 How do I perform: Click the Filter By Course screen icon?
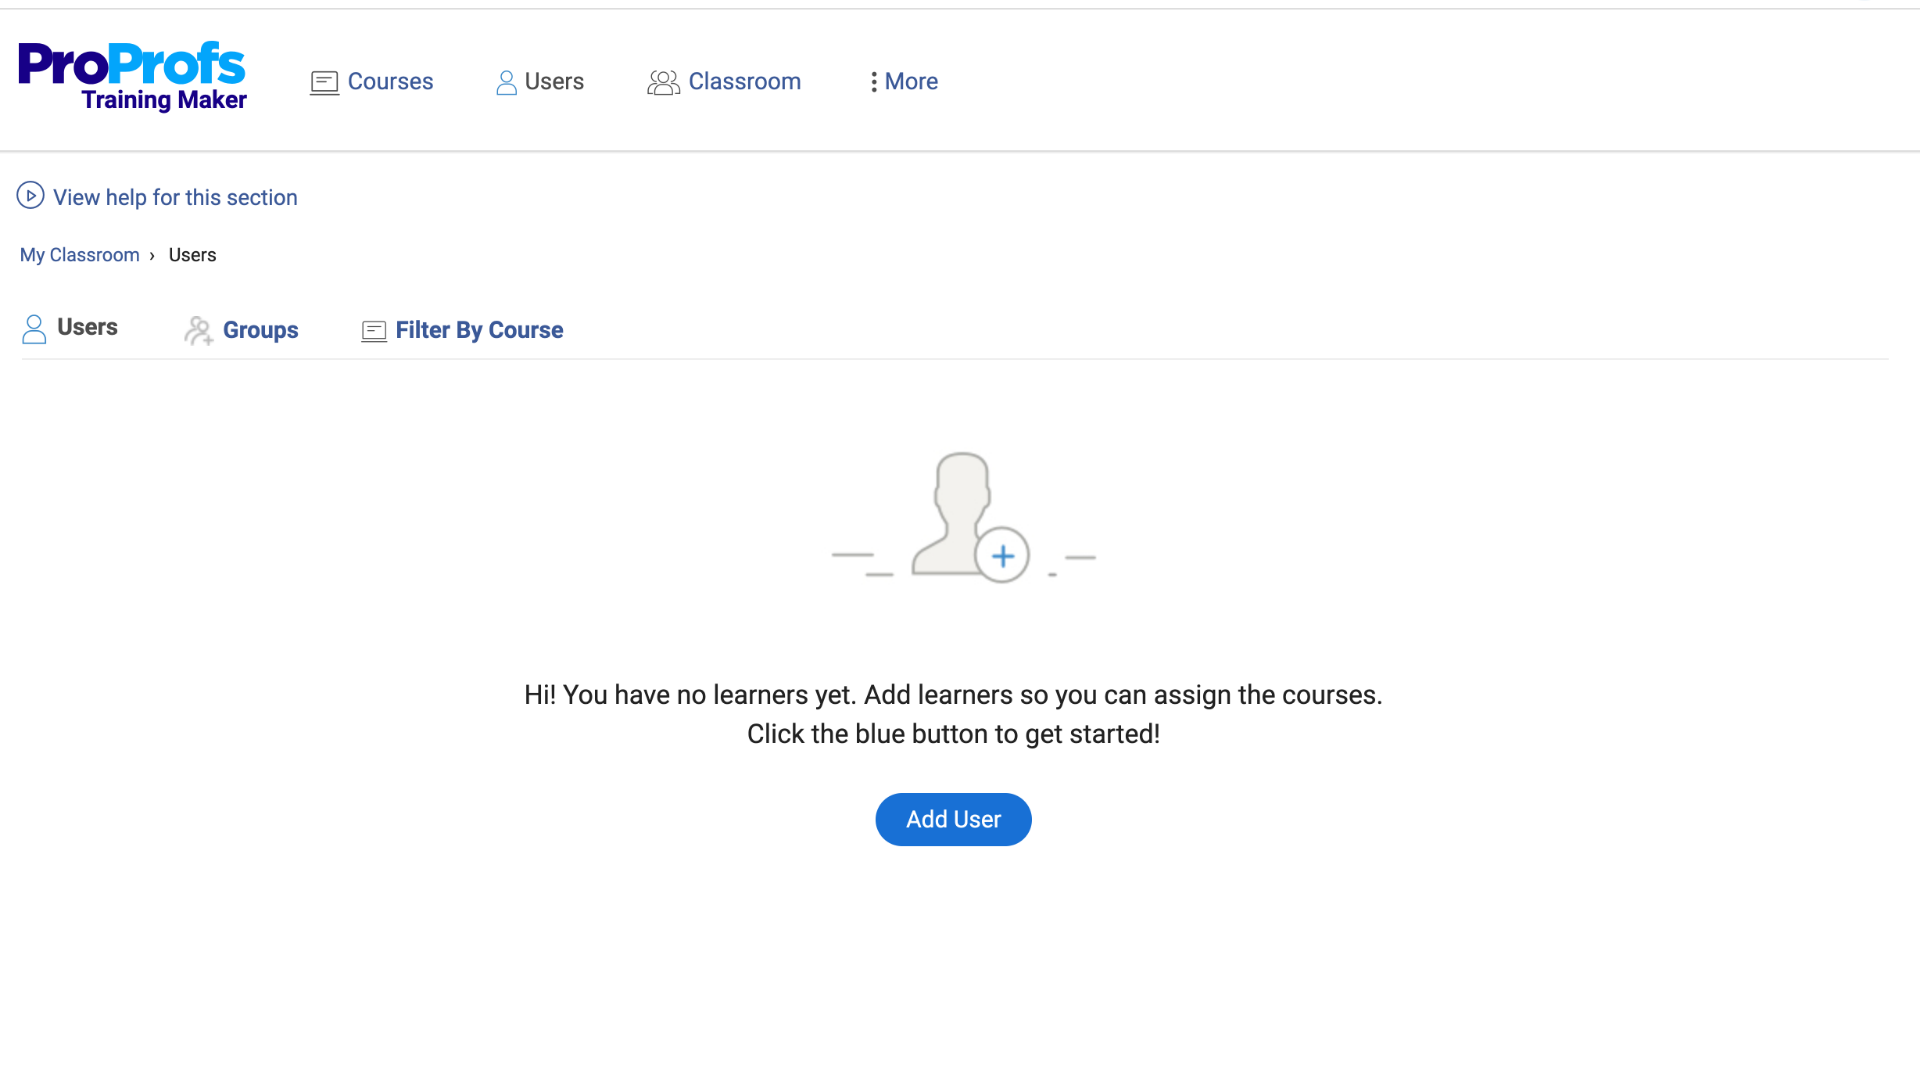374,331
